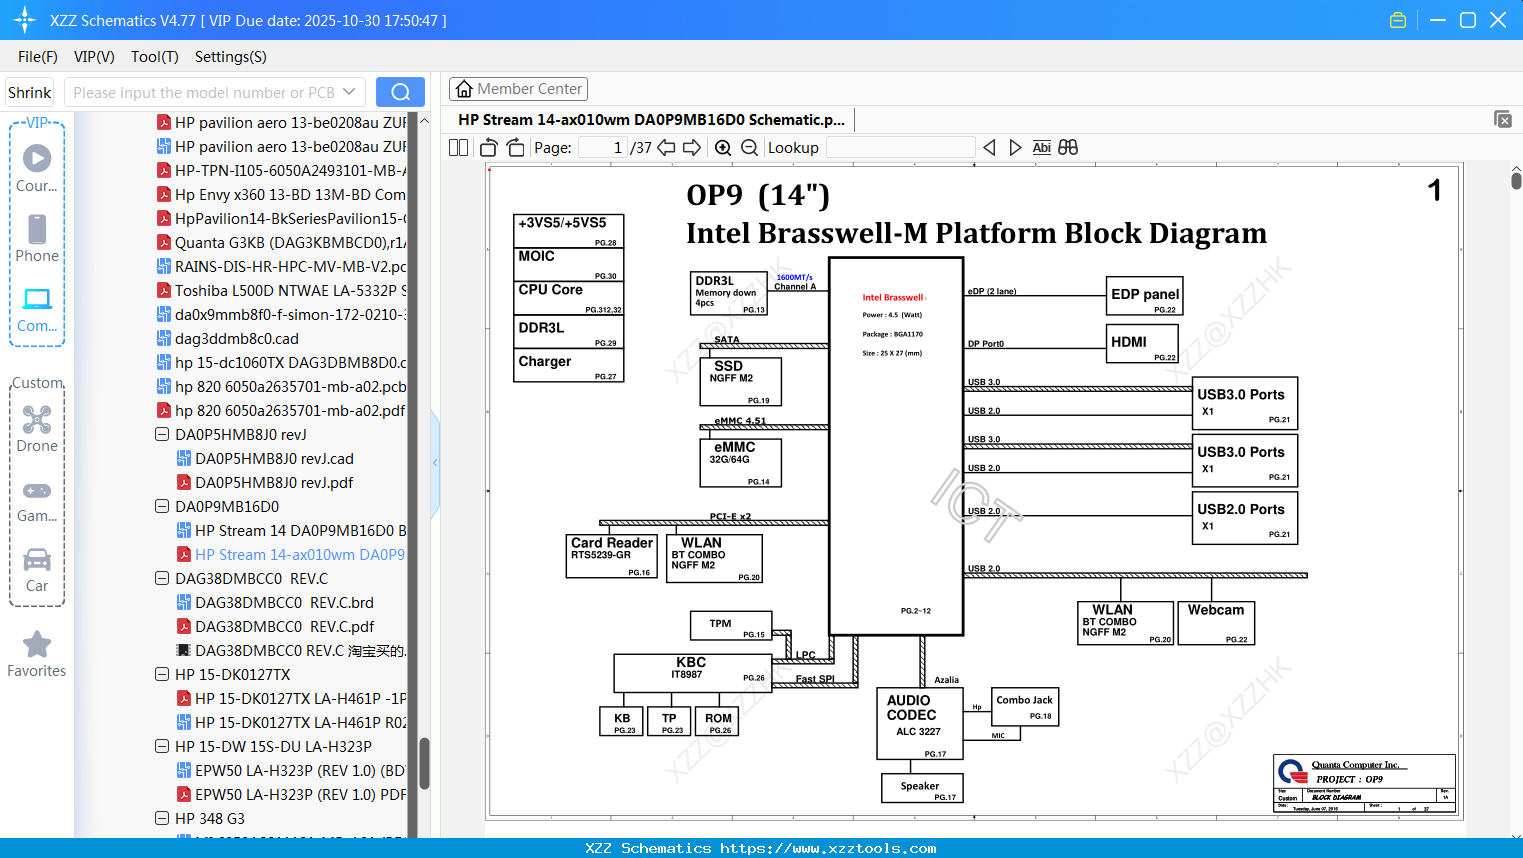
Task: Rotate the page clockwise
Action: [515, 147]
